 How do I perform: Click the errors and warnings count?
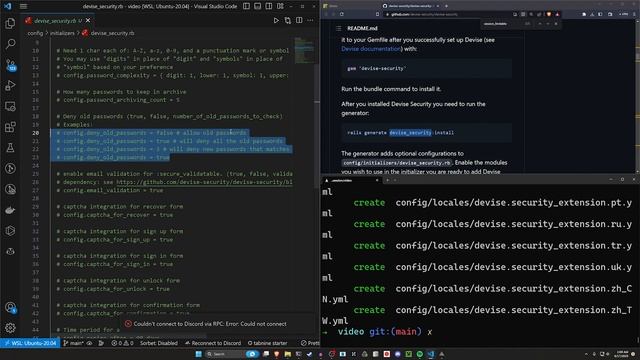pyautogui.click(x=122, y=343)
